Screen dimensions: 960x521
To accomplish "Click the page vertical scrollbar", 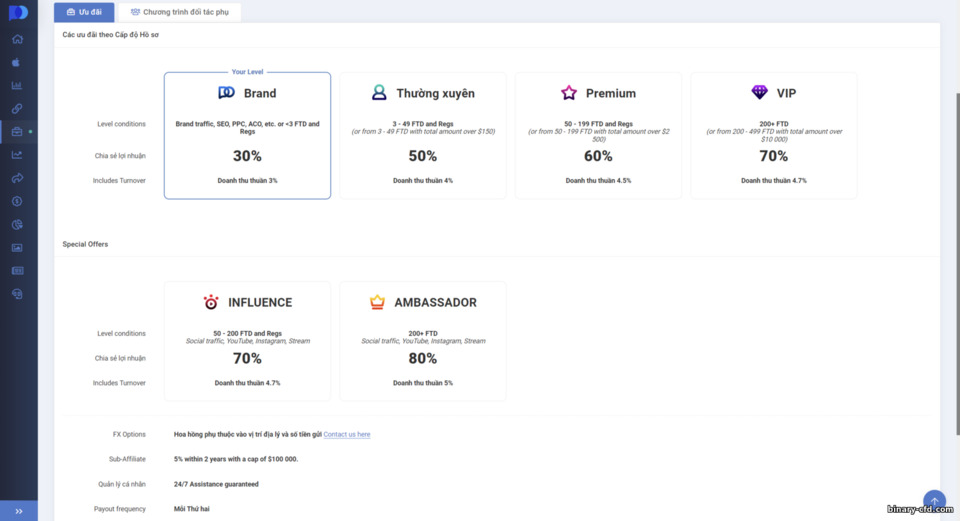I will coord(957,263).
